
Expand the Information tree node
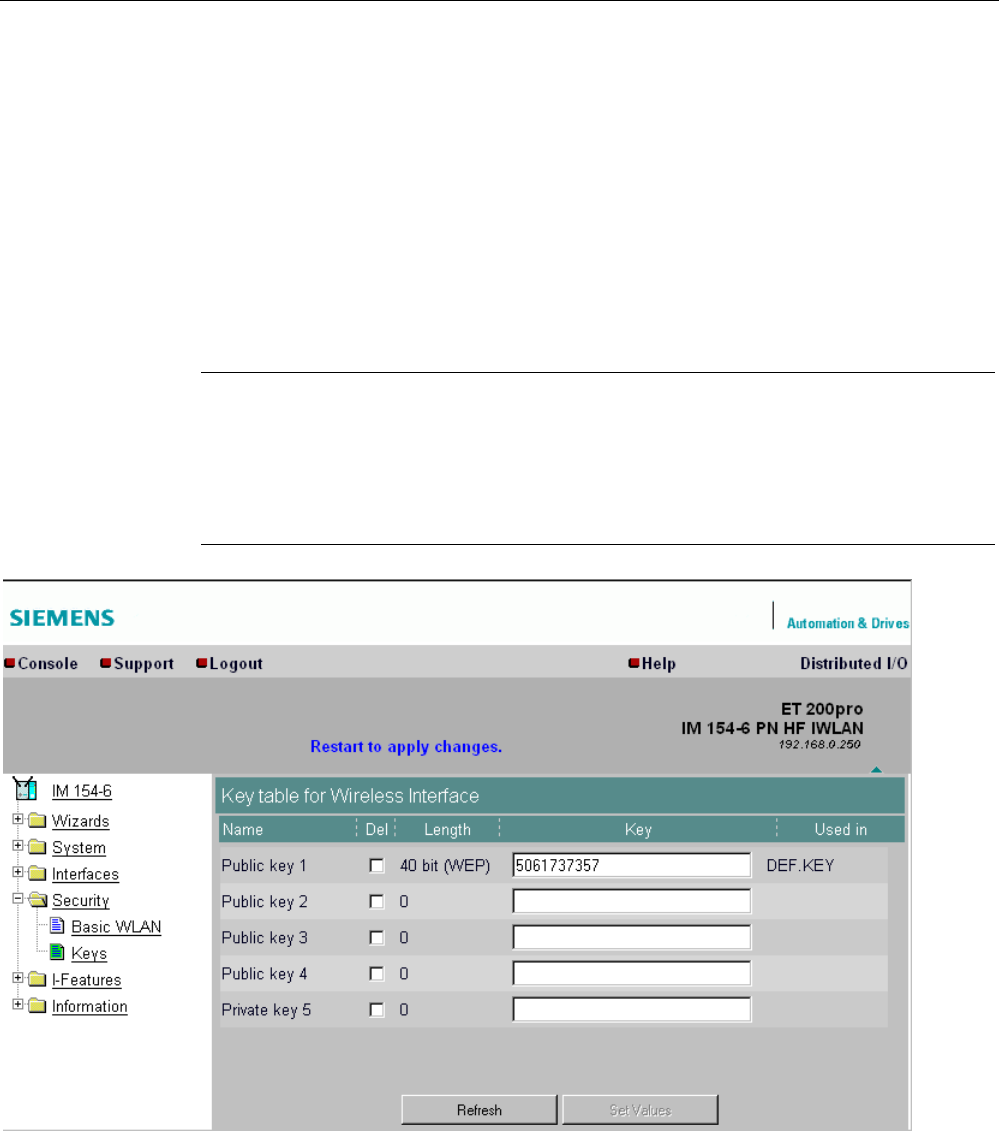18,1004
